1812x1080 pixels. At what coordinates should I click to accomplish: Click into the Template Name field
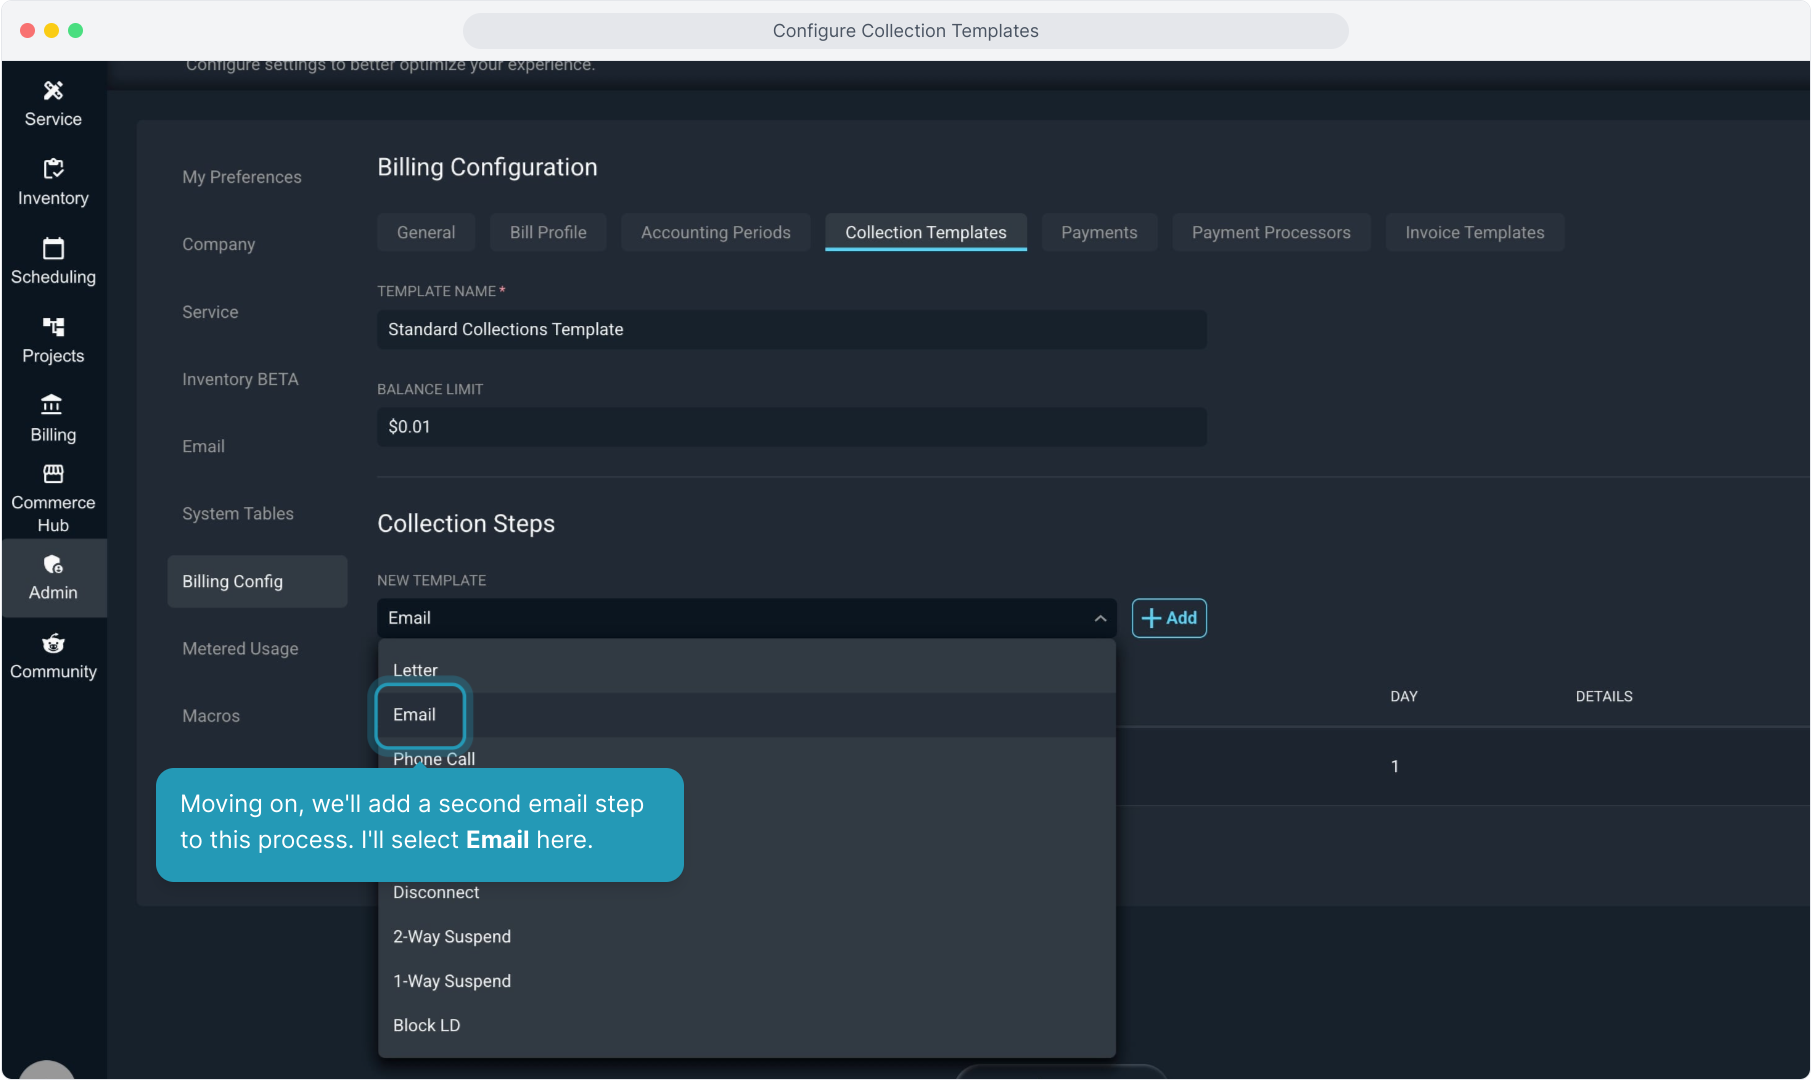(790, 330)
